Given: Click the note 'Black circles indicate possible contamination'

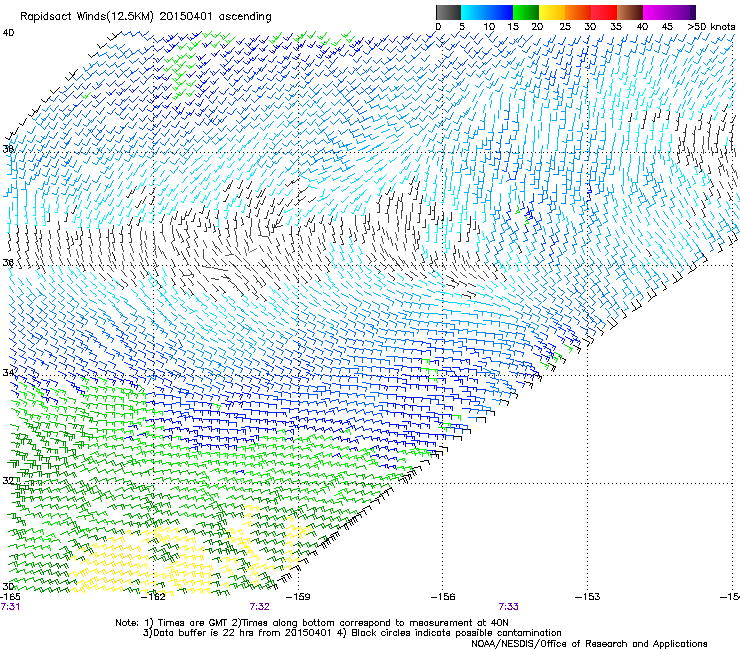Looking at the screenshot, I should pos(456,633).
